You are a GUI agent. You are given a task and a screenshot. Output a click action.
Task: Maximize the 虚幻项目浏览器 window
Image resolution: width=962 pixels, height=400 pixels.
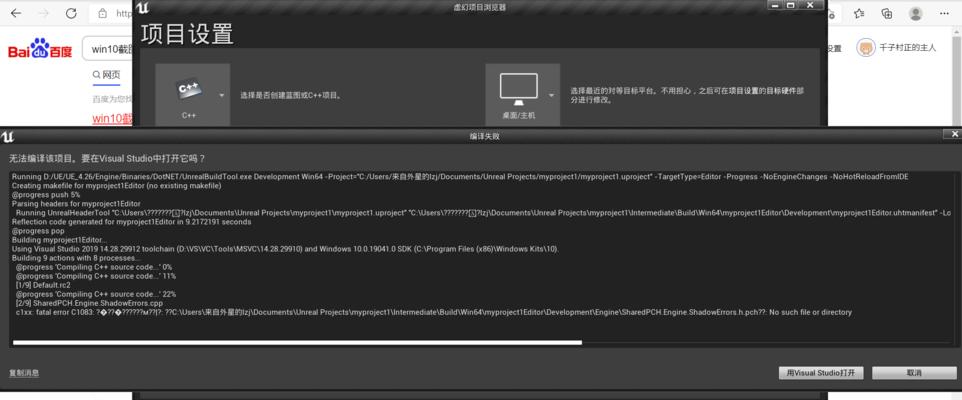[x=791, y=5]
